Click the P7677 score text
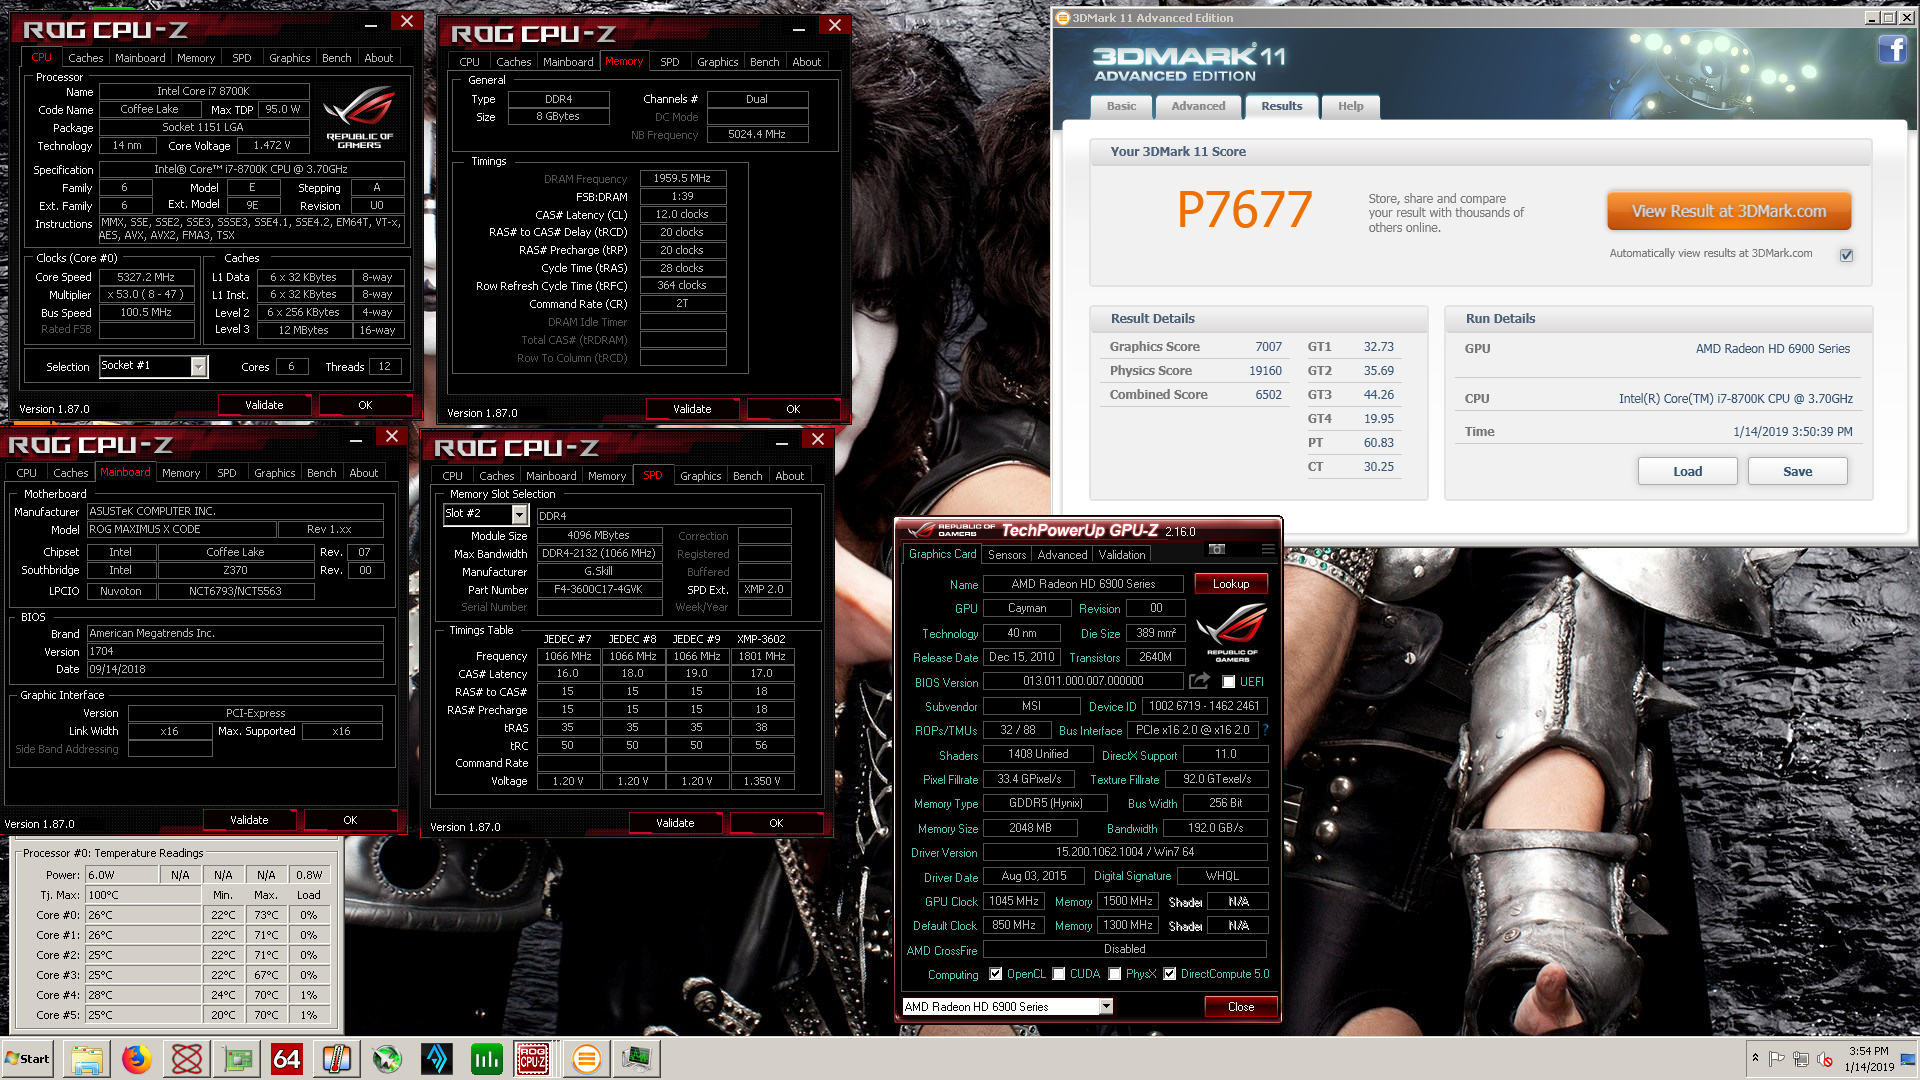Image resolution: width=1920 pixels, height=1080 pixels. (1244, 210)
